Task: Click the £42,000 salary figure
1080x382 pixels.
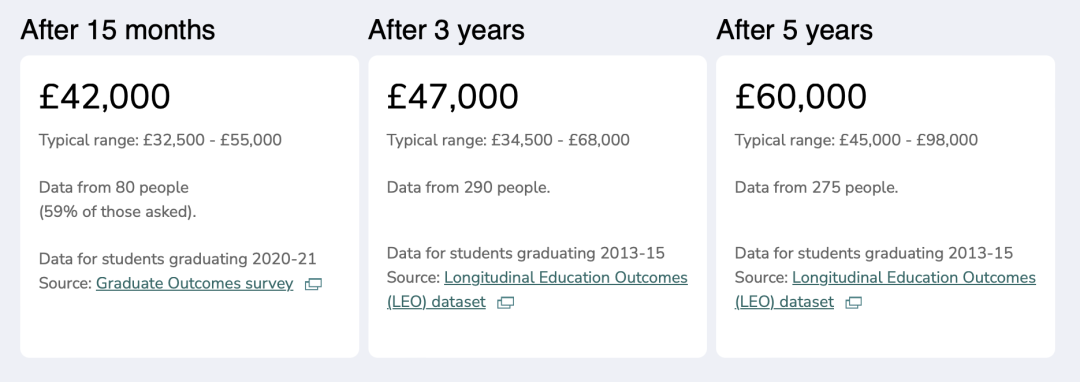Action: point(104,96)
